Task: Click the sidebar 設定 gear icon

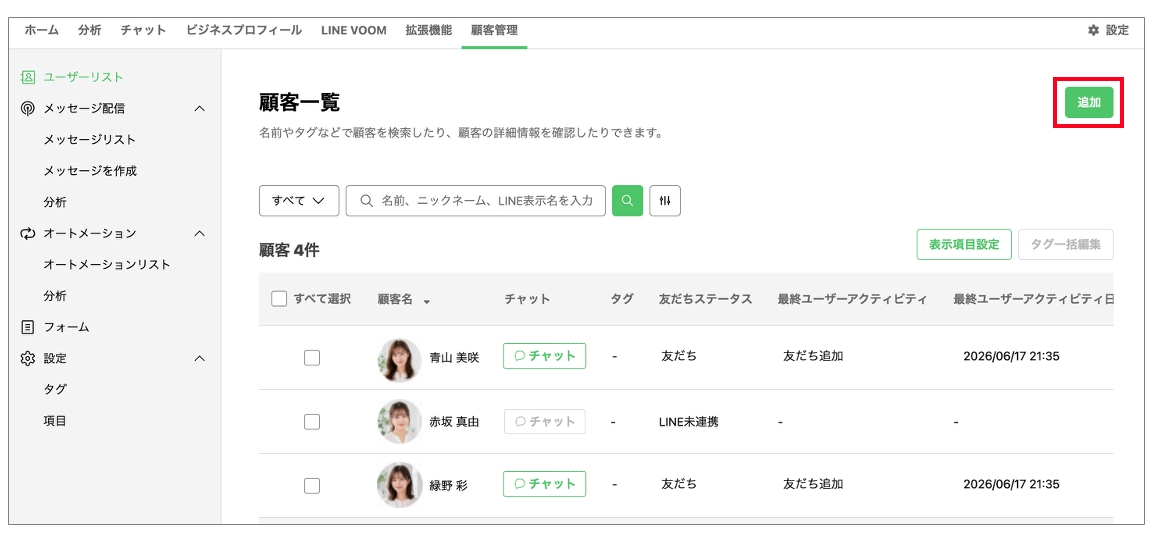Action: click(x=27, y=358)
